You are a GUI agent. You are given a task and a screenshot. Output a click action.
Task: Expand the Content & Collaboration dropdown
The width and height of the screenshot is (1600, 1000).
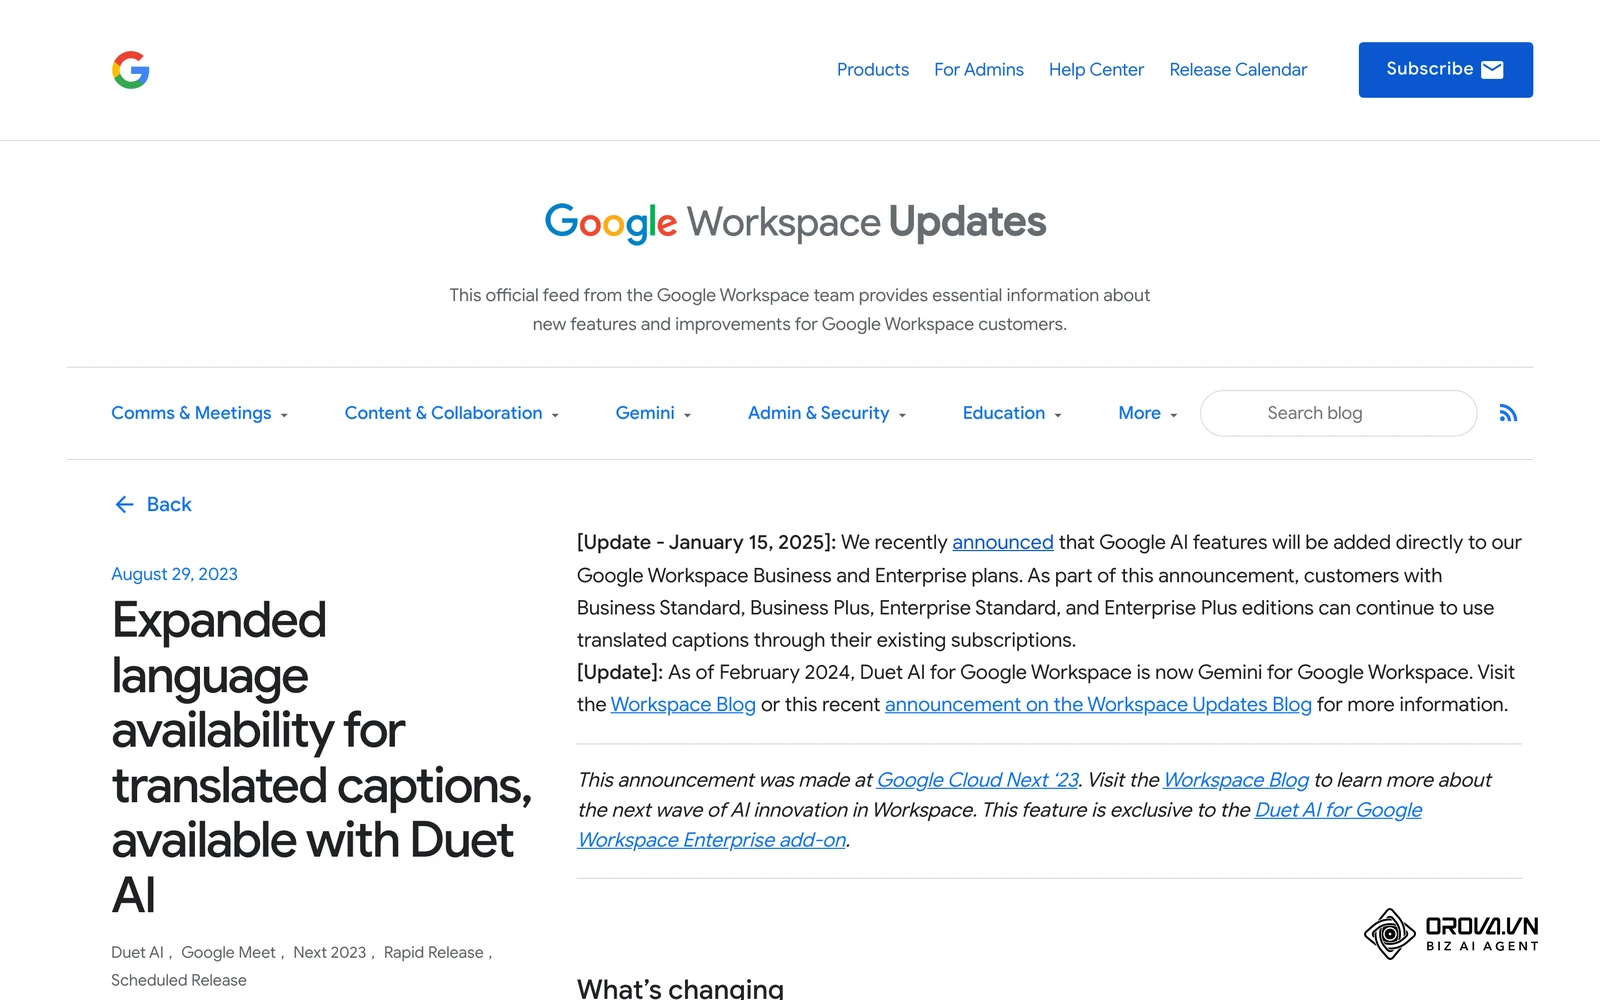click(x=452, y=413)
